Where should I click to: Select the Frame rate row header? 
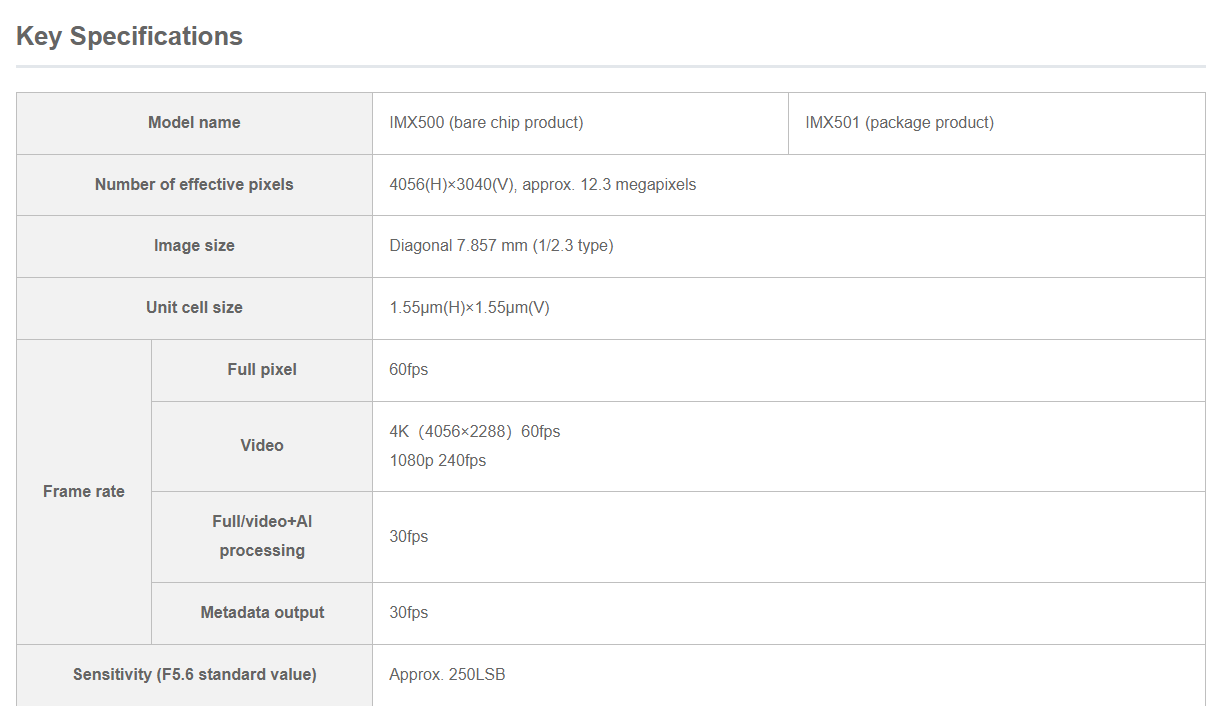pos(83,491)
